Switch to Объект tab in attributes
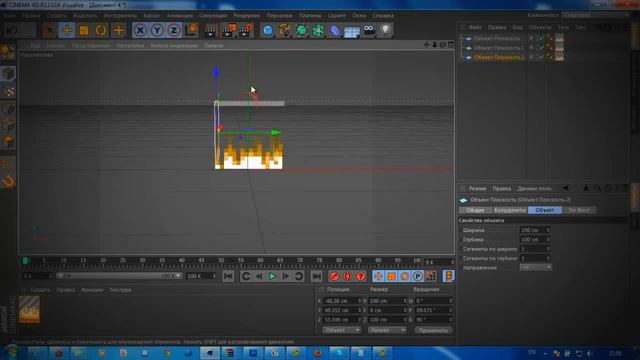The width and height of the screenshot is (640, 360). coord(544,210)
